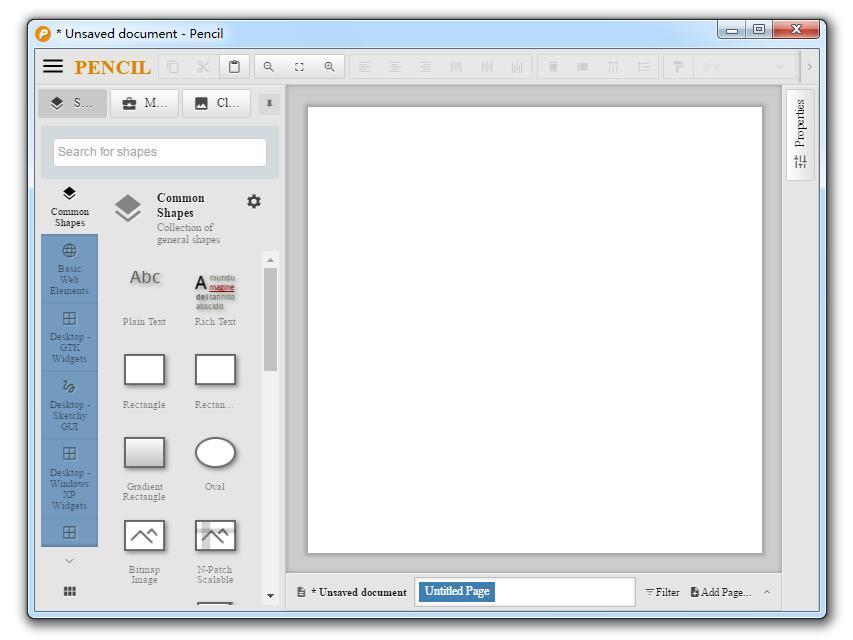The width and height of the screenshot is (853, 640).
Task: Click the make same height icon
Action: (x=583, y=67)
